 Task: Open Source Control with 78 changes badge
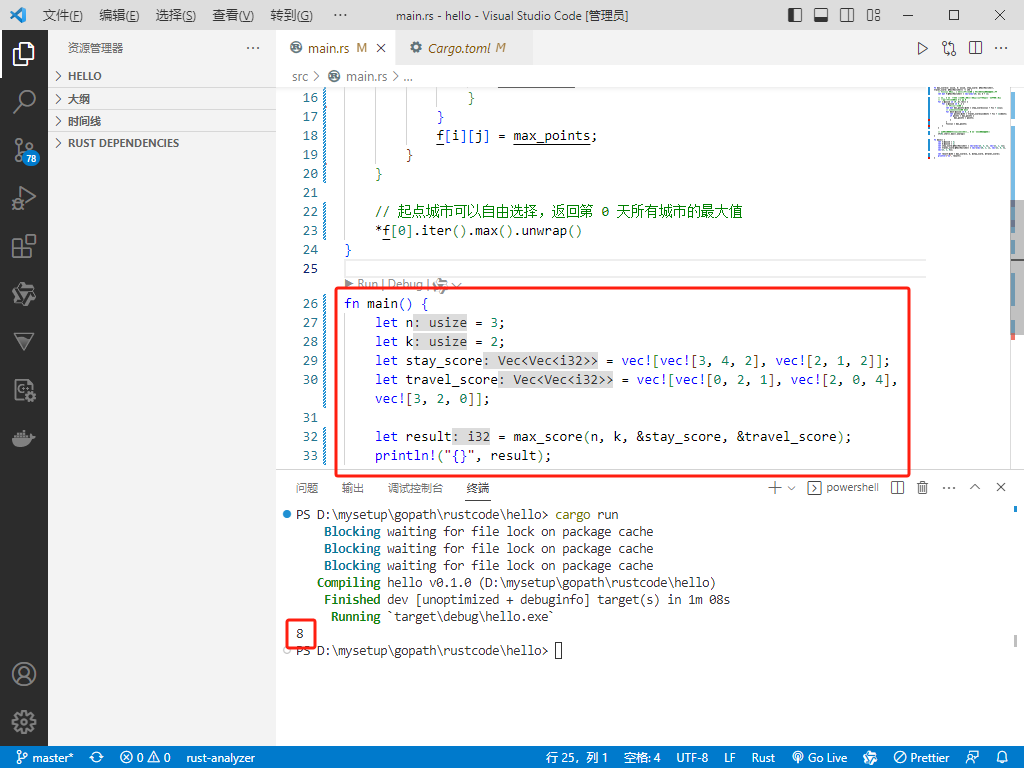point(25,151)
